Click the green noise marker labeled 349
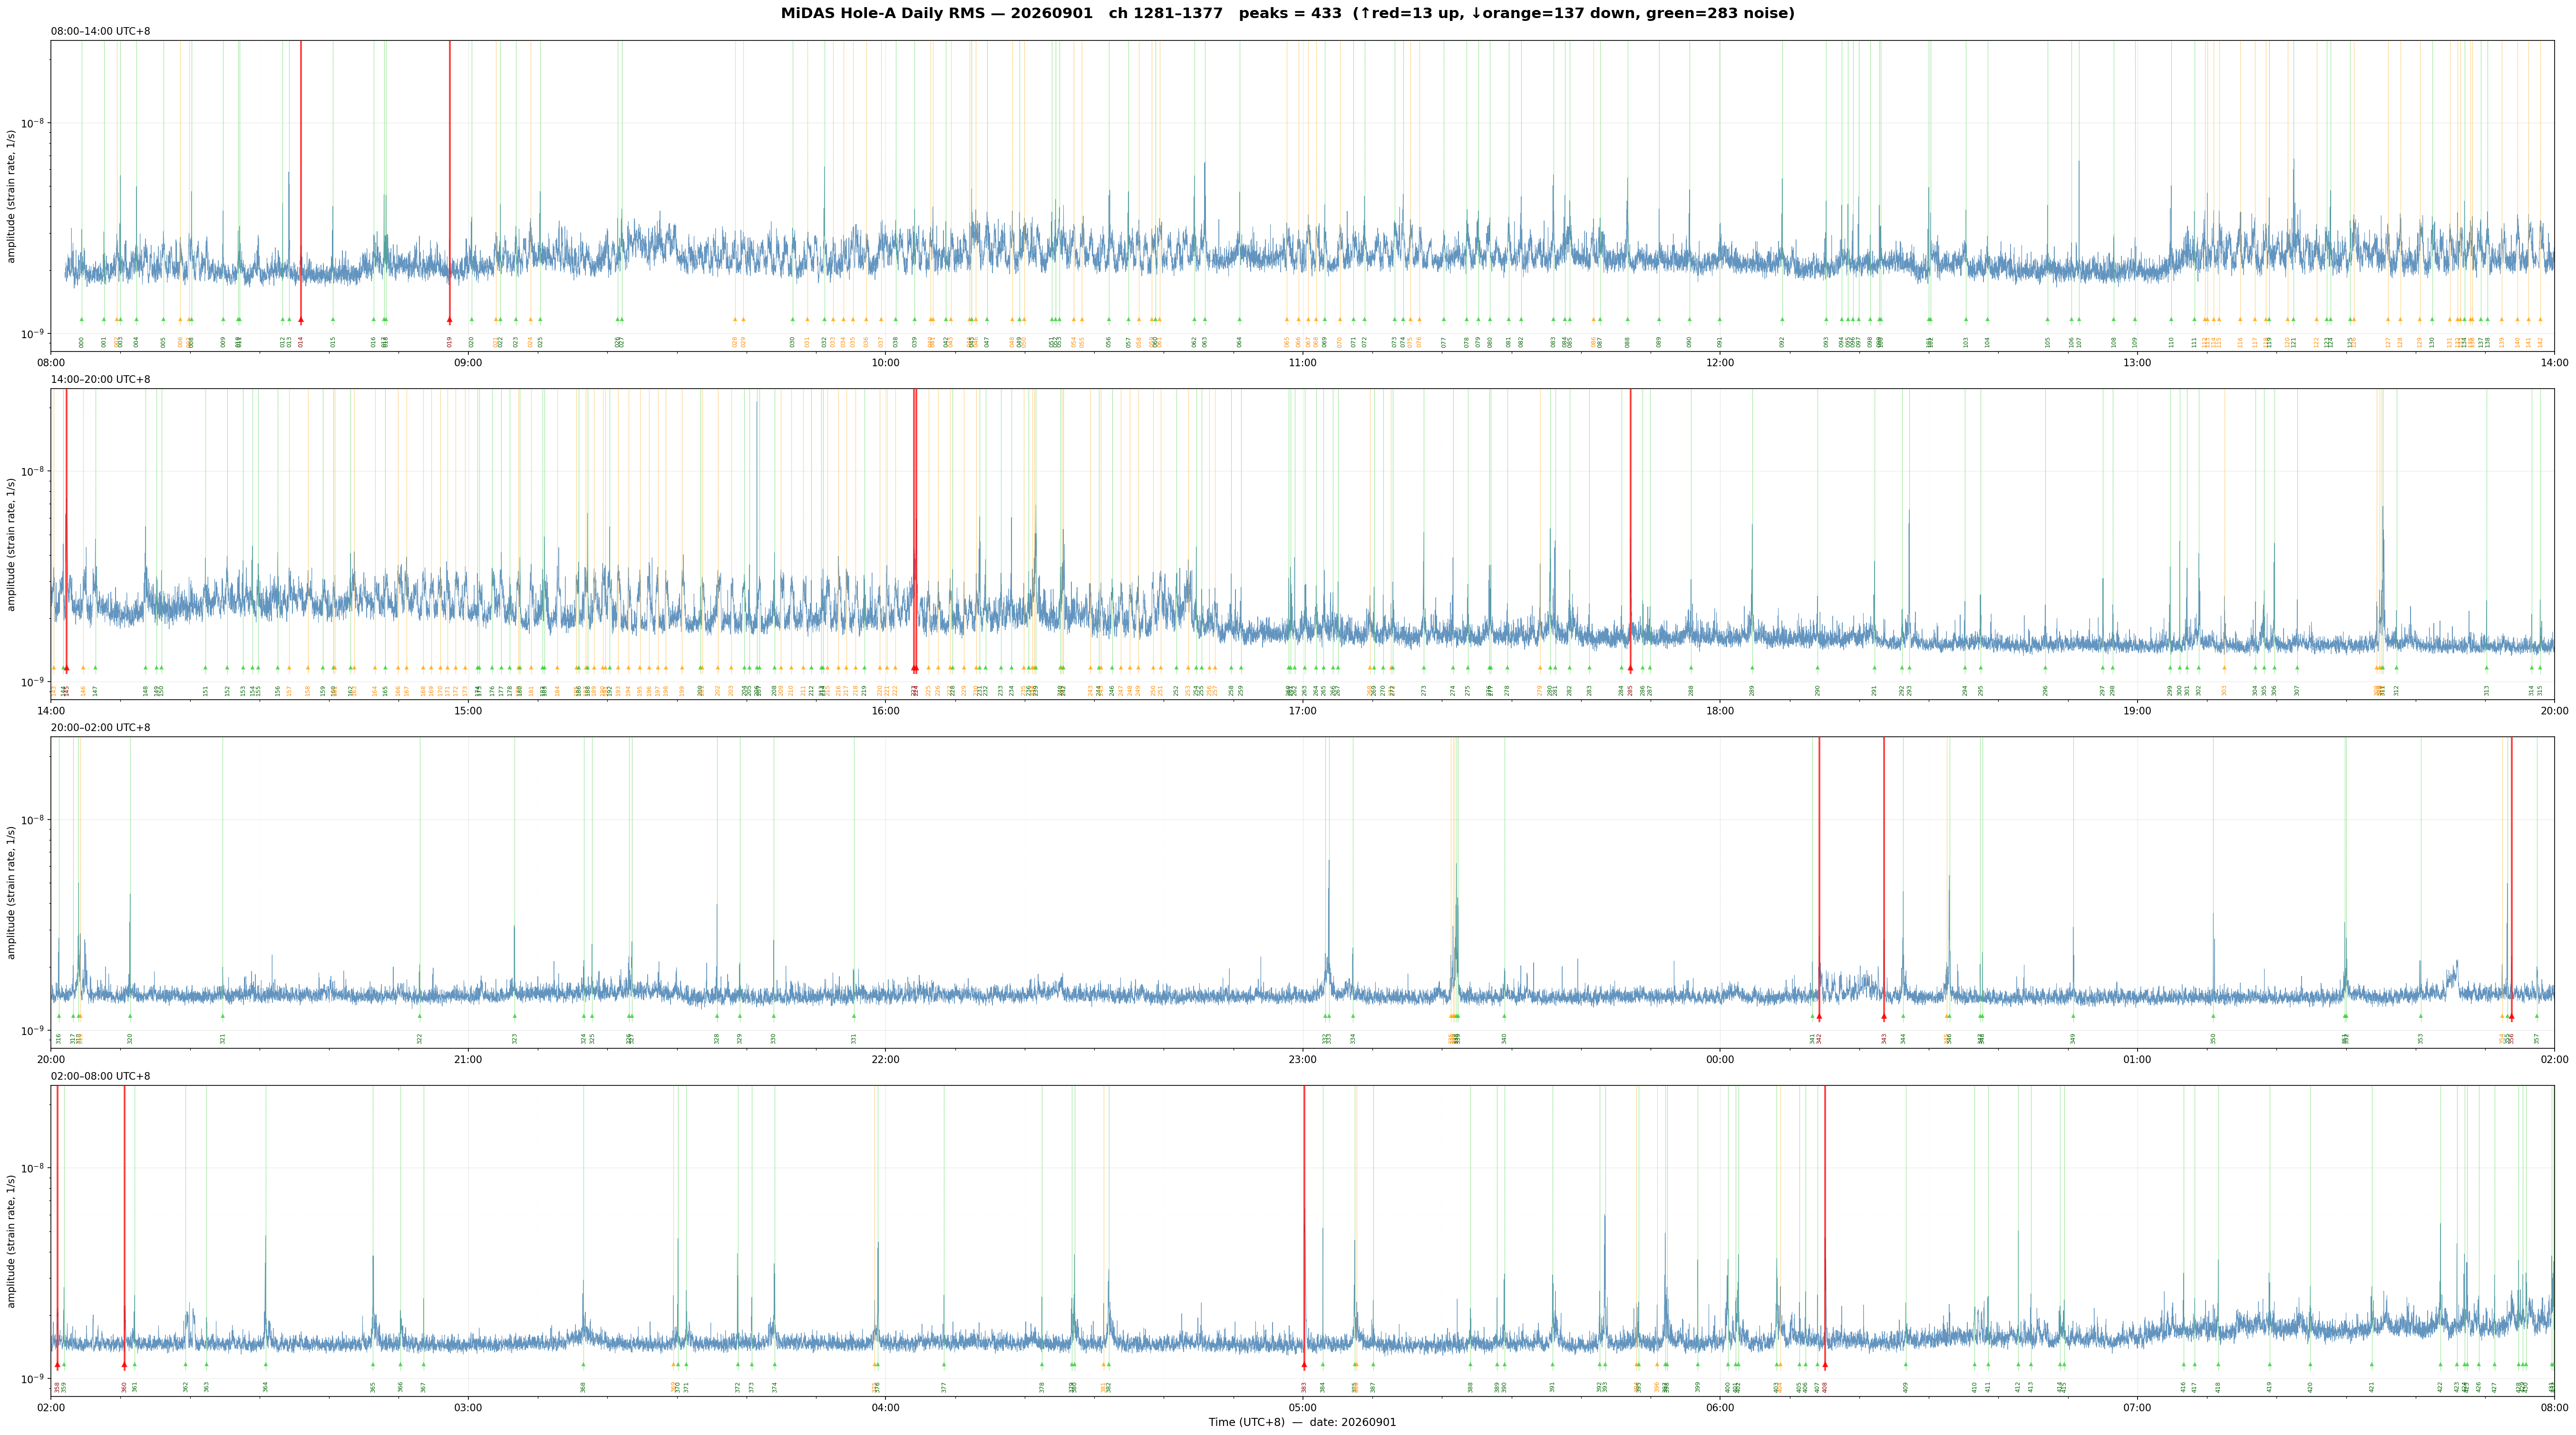 pyautogui.click(x=2073, y=1016)
